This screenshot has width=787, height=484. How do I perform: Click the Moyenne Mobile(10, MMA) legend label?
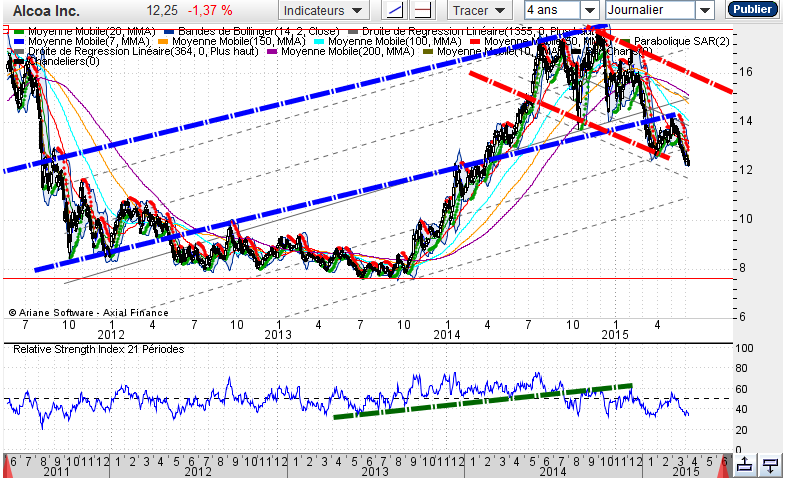[499, 51]
